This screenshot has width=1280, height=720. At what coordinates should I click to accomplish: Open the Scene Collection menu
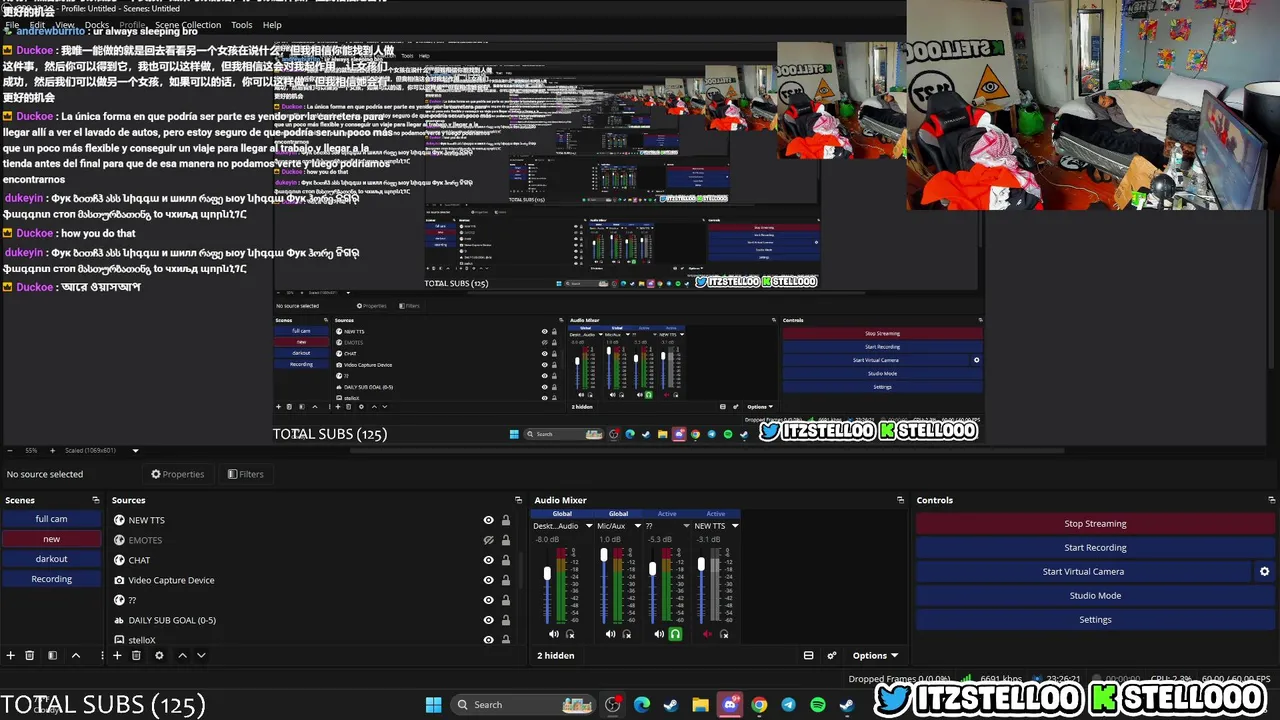click(188, 24)
